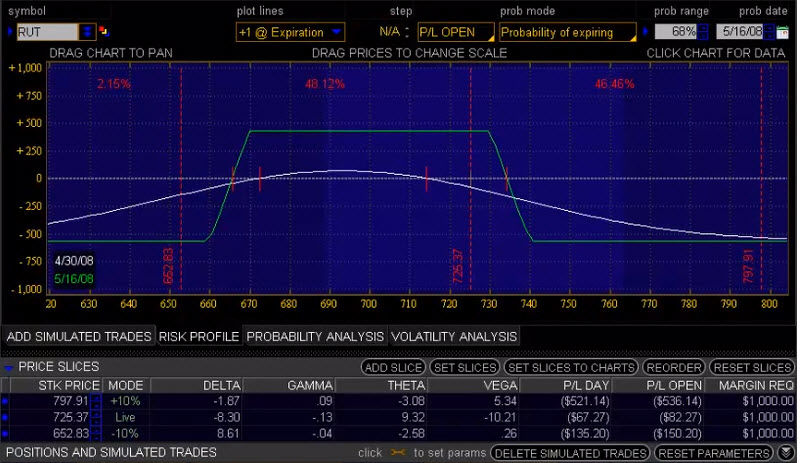Click the Live mode cell
Image resolution: width=800 pixels, height=463 pixels.
(125, 418)
